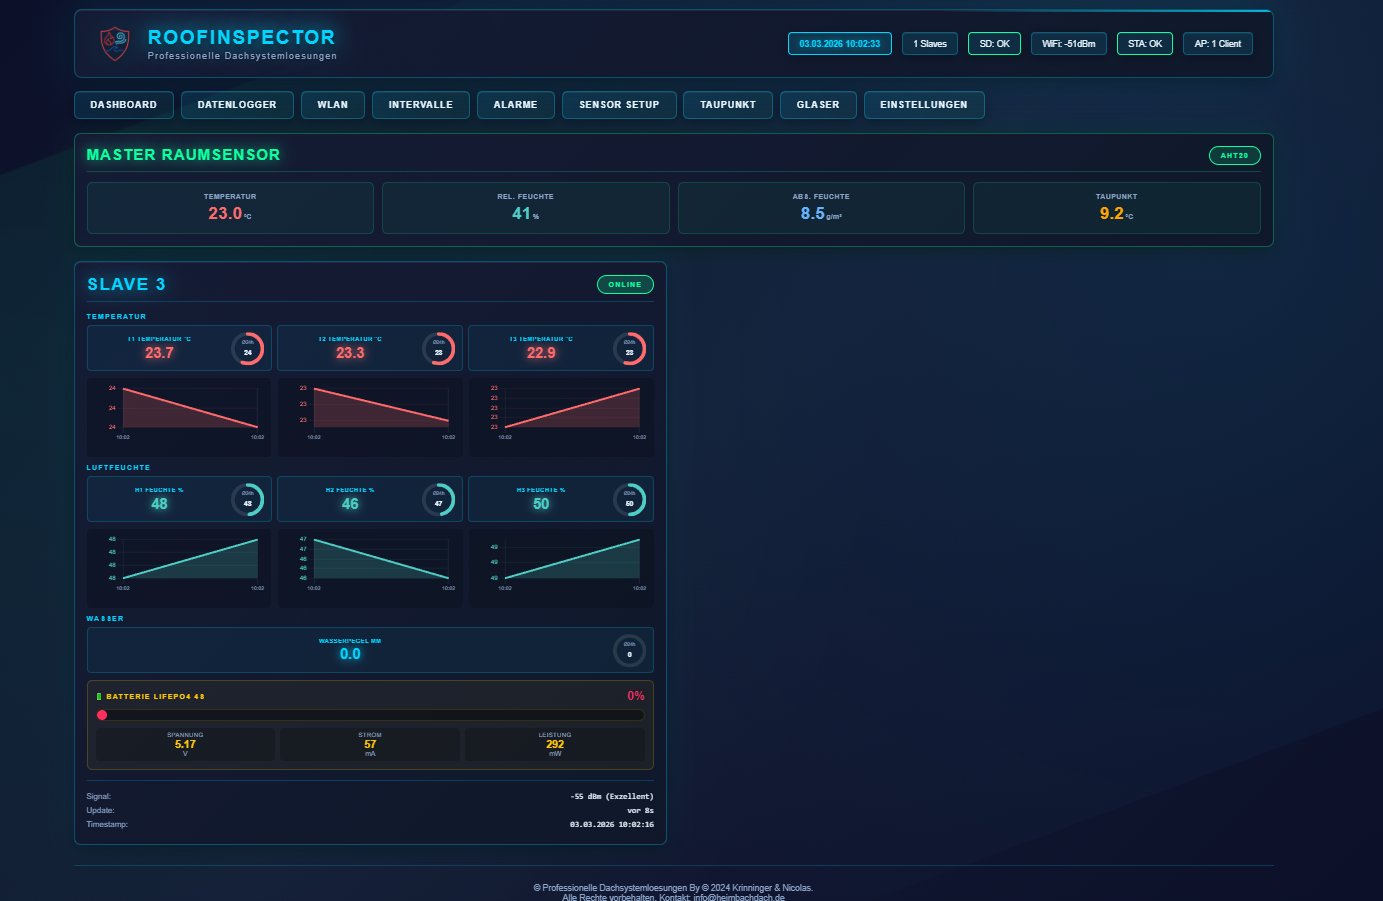Click the battery icon next to Batterie LifePO4

tap(100, 695)
